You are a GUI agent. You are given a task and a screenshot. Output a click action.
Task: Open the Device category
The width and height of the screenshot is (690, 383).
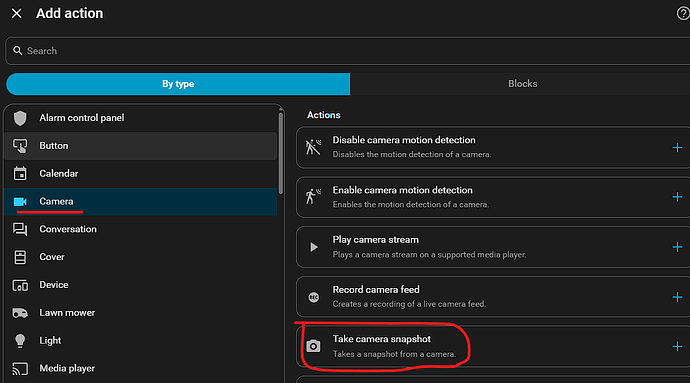click(x=141, y=285)
